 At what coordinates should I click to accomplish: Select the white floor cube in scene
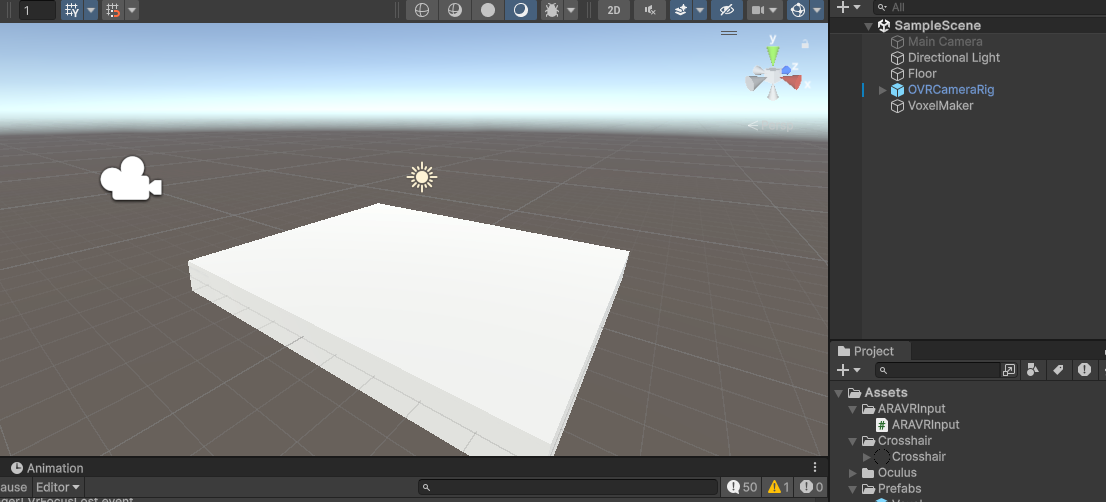click(x=409, y=317)
